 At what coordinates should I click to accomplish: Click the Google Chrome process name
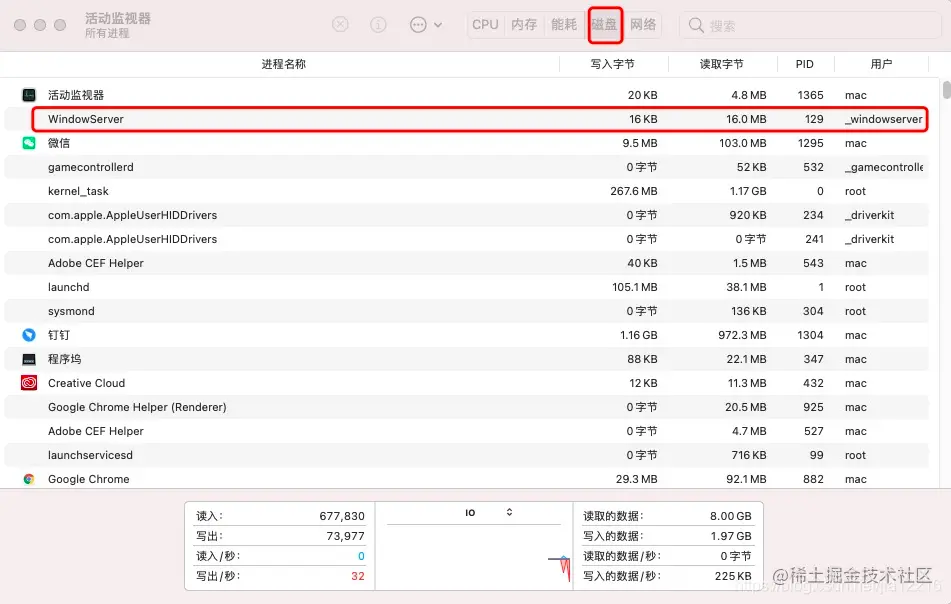(89, 479)
